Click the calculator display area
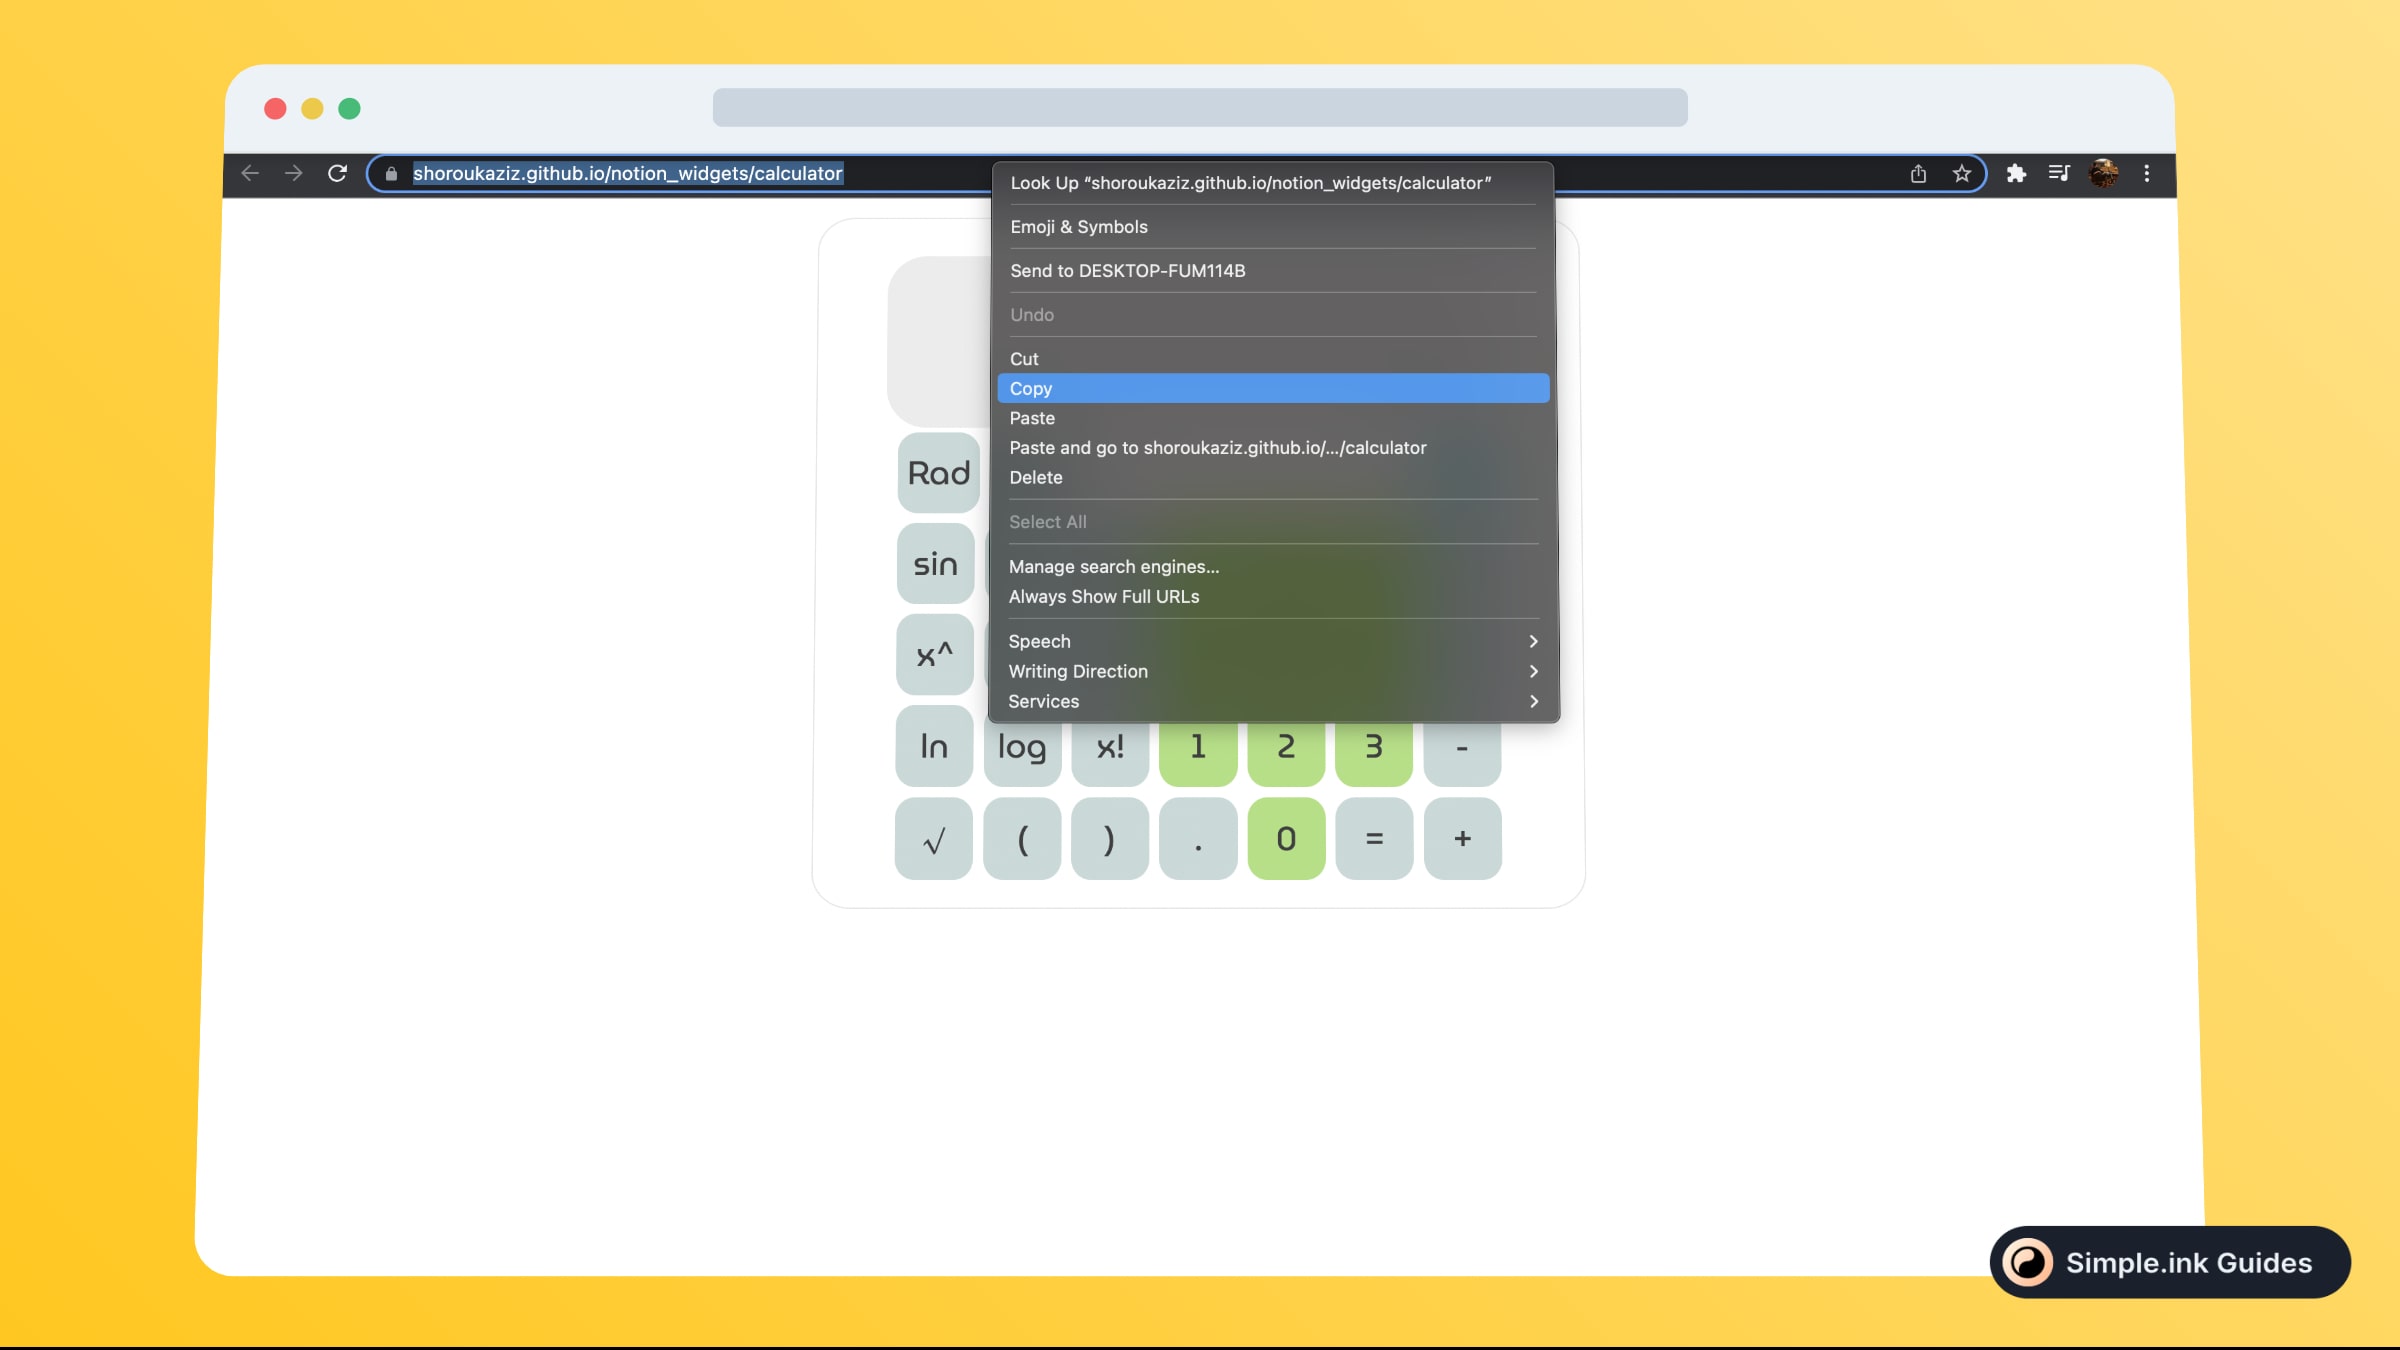This screenshot has width=2400, height=1350. pyautogui.click(x=938, y=341)
